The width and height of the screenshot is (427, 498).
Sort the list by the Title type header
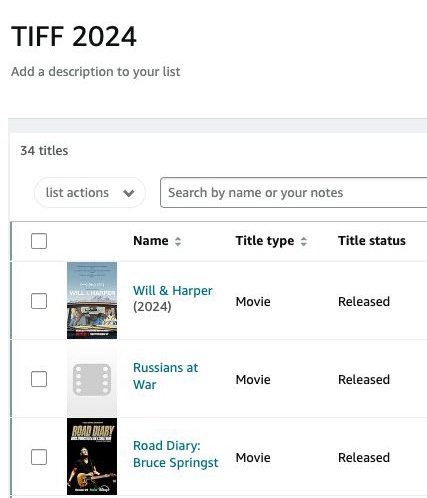265,241
